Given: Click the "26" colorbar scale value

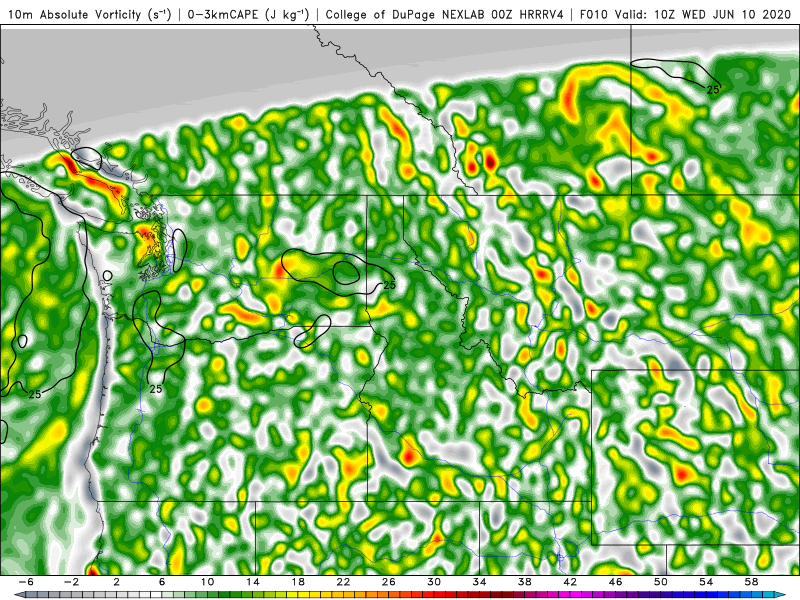Looking at the screenshot, I should [x=389, y=582].
